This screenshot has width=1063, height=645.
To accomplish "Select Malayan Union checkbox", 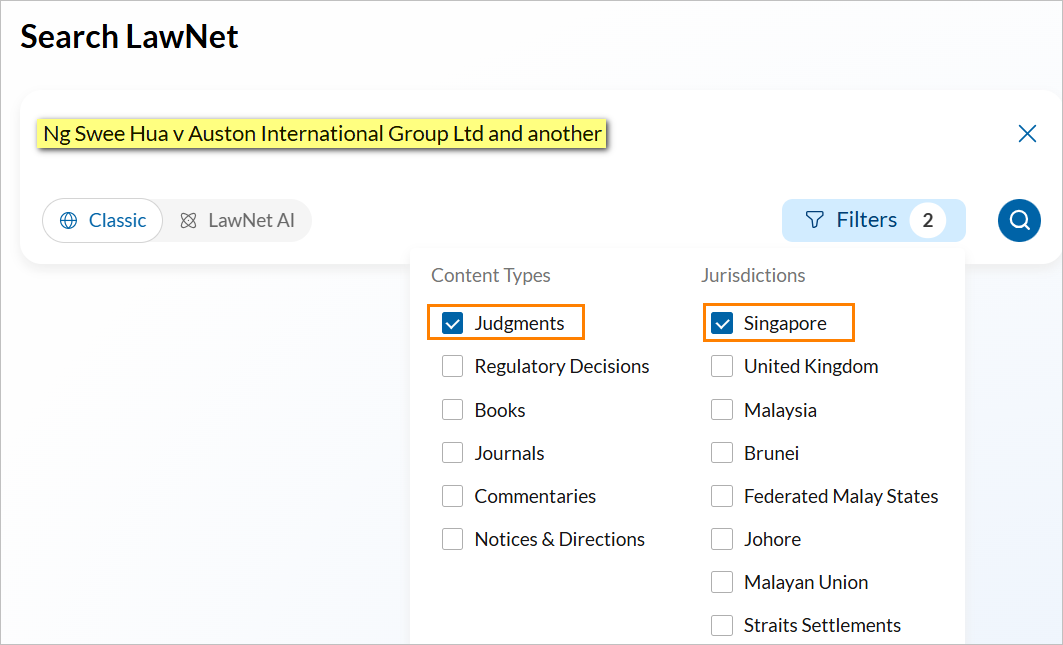I will pyautogui.click(x=722, y=582).
